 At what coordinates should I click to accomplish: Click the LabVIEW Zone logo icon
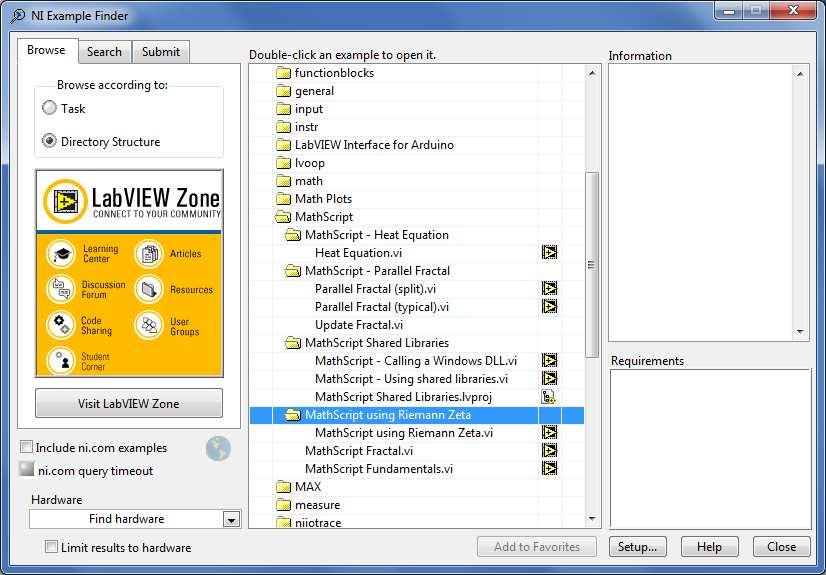(65, 201)
